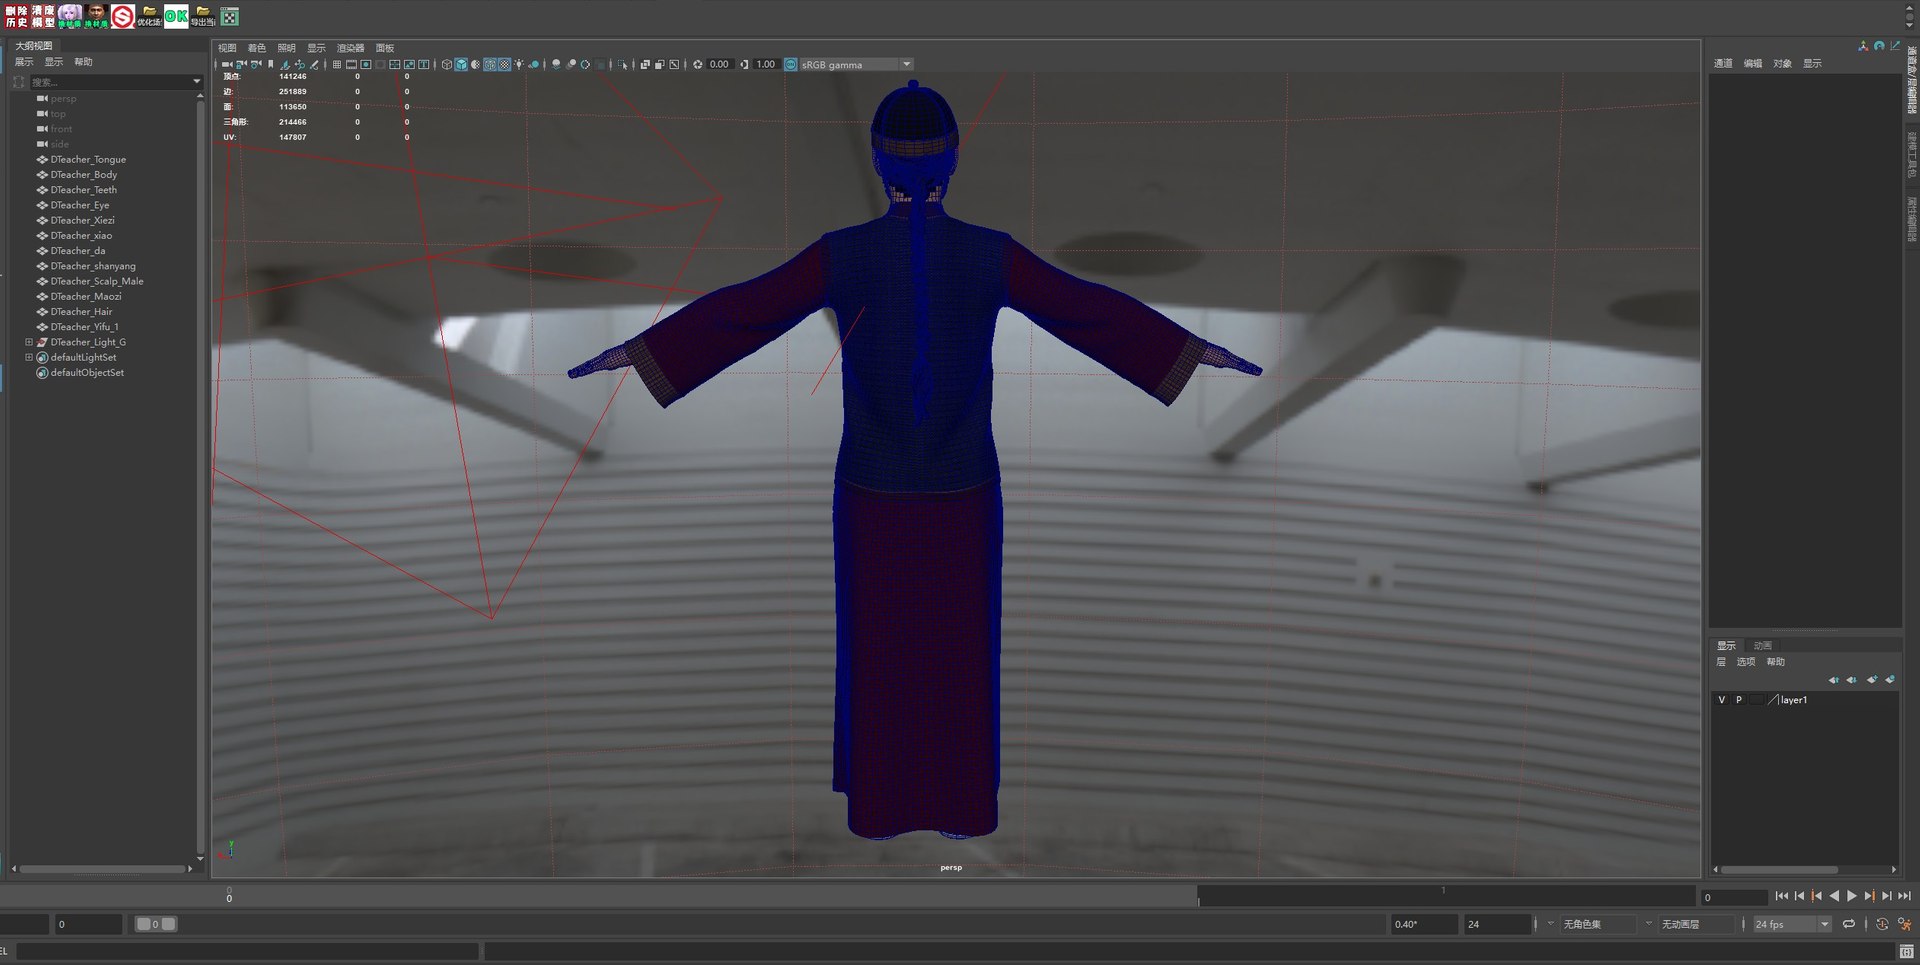Click the textured checker display icon
Viewport: 1920px width, 965px height.
pos(504,65)
